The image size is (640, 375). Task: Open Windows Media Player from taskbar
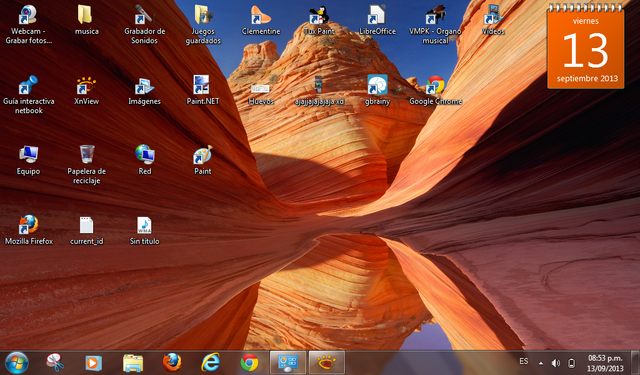(x=93, y=363)
